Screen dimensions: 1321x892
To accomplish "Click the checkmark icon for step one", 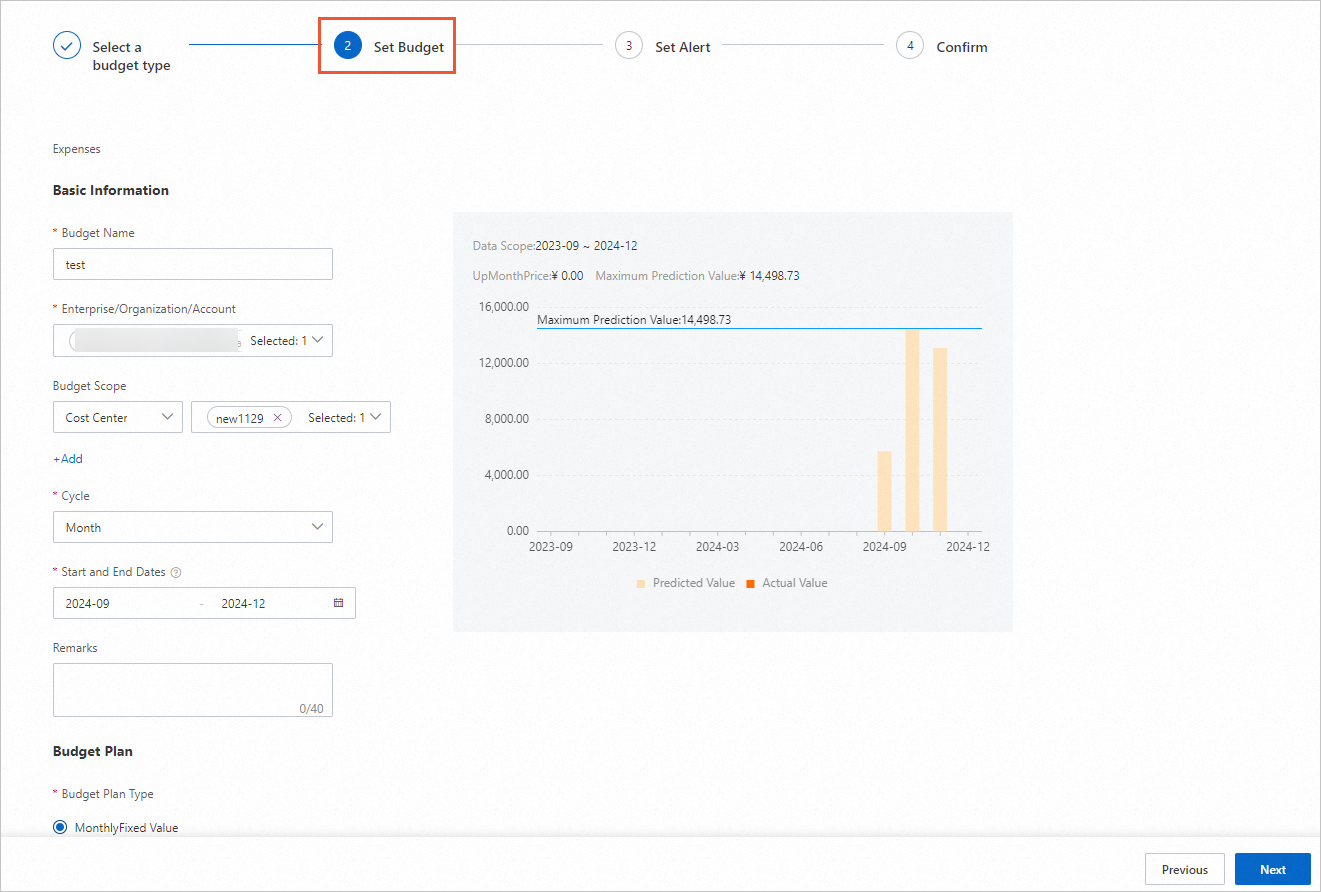I will point(67,47).
